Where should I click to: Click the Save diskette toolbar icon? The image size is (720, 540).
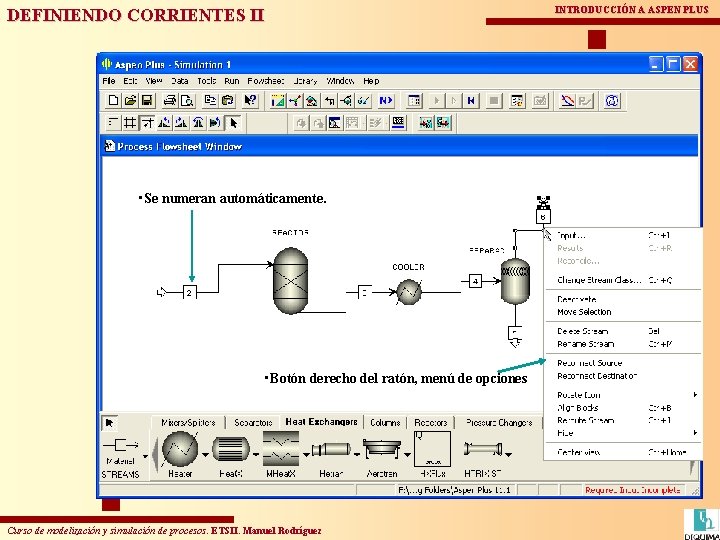(147, 100)
